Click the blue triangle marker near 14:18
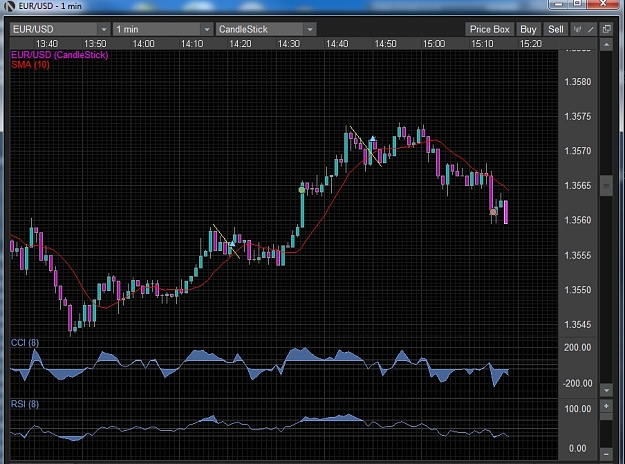Image resolution: width=625 pixels, height=464 pixels. (x=232, y=243)
